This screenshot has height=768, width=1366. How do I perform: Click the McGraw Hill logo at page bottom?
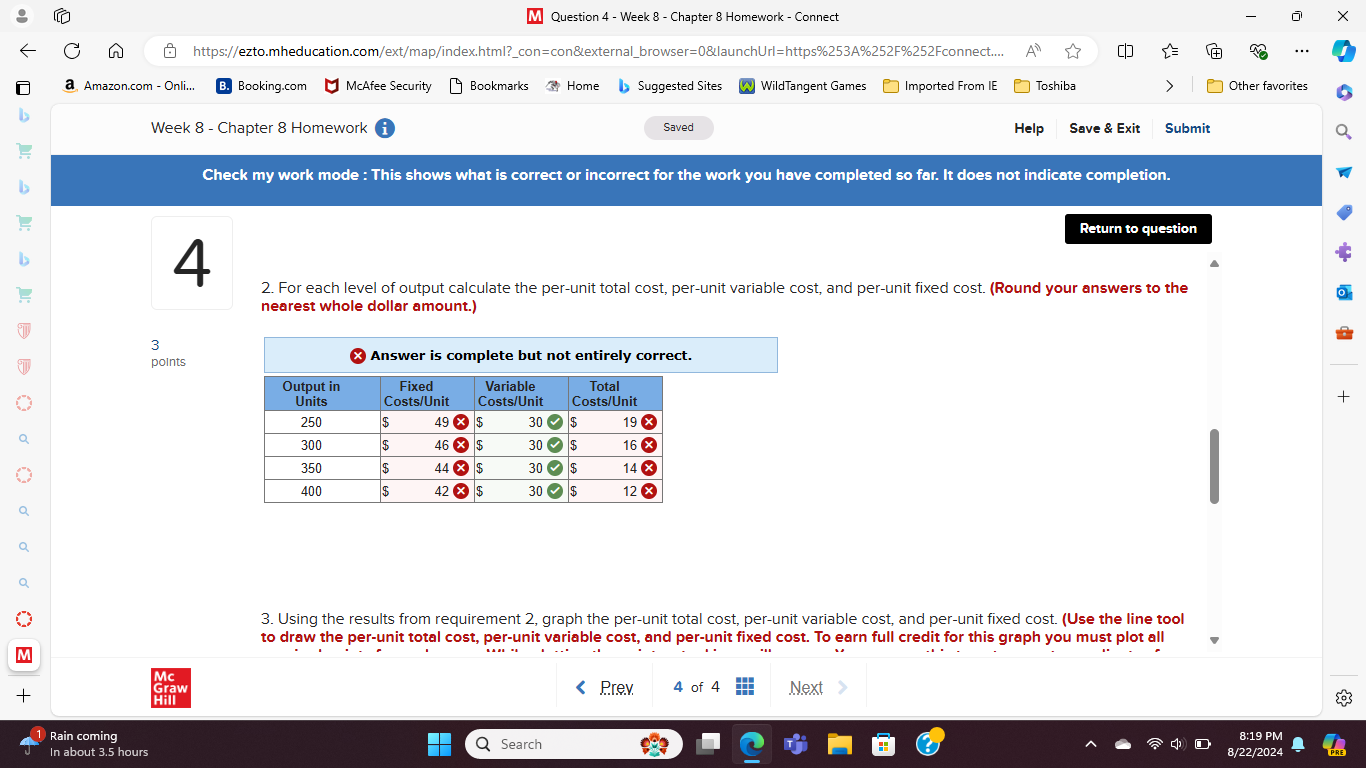[x=170, y=687]
